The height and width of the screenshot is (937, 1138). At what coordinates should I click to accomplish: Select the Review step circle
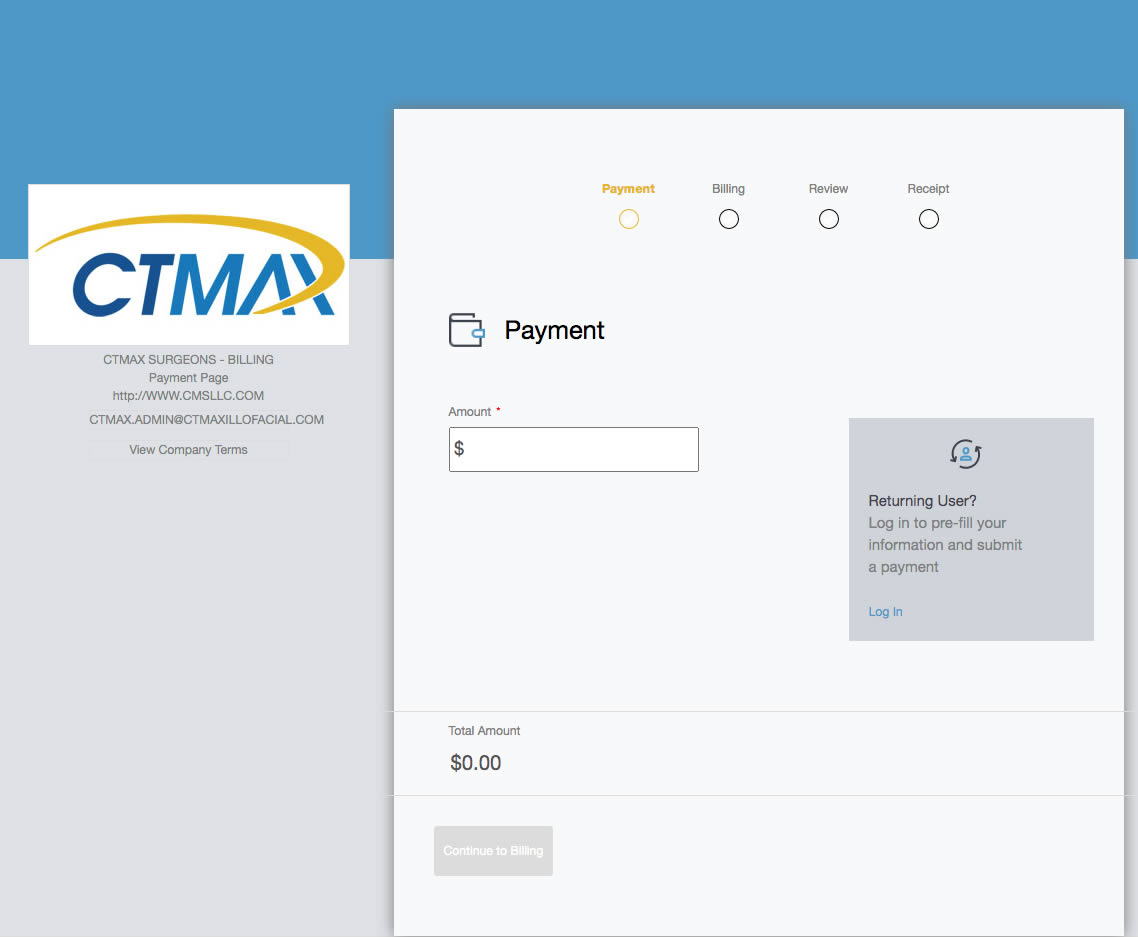[x=828, y=218]
